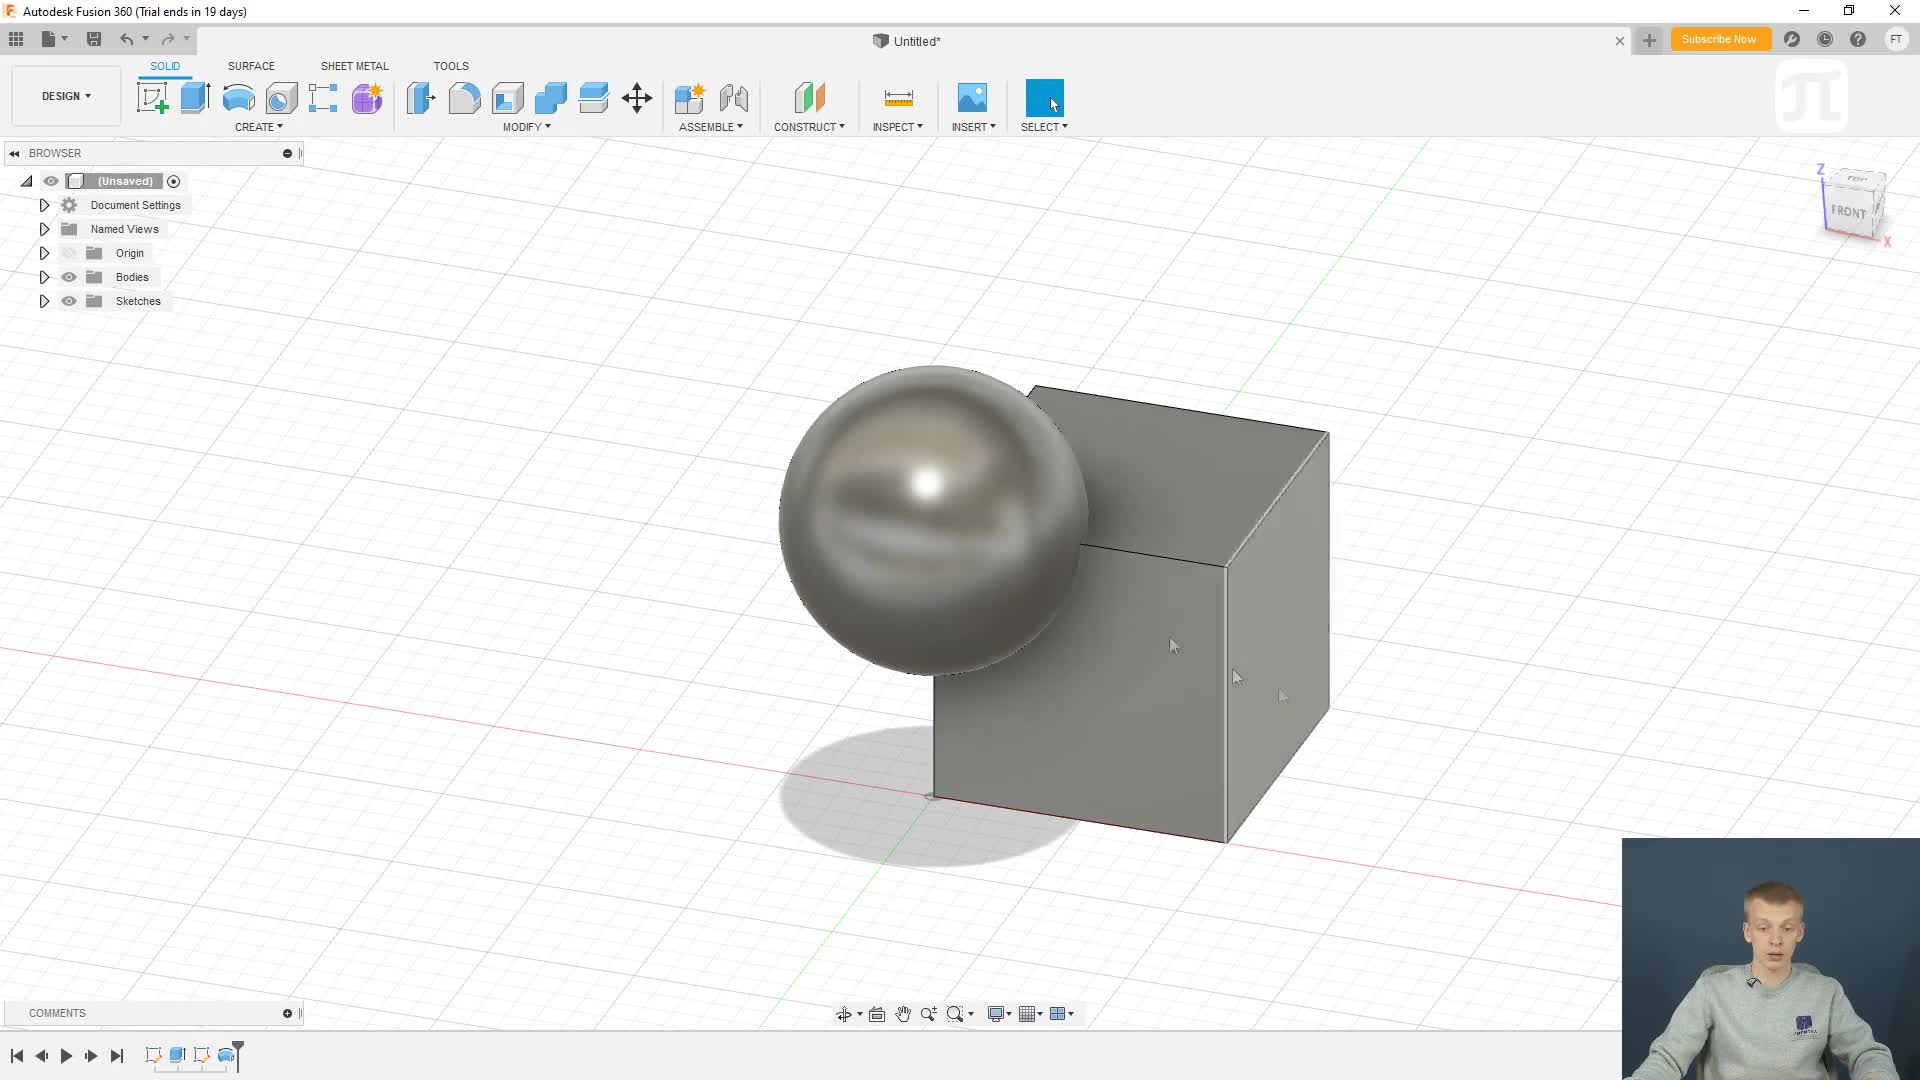
Task: Select the Move/Copy tool
Action: pos(637,98)
